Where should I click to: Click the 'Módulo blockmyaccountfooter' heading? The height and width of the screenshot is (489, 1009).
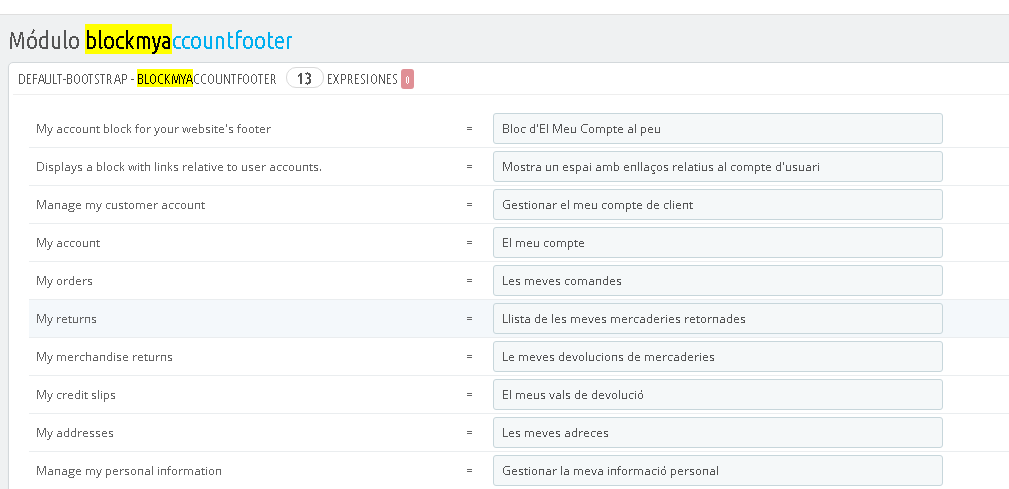(x=150, y=41)
